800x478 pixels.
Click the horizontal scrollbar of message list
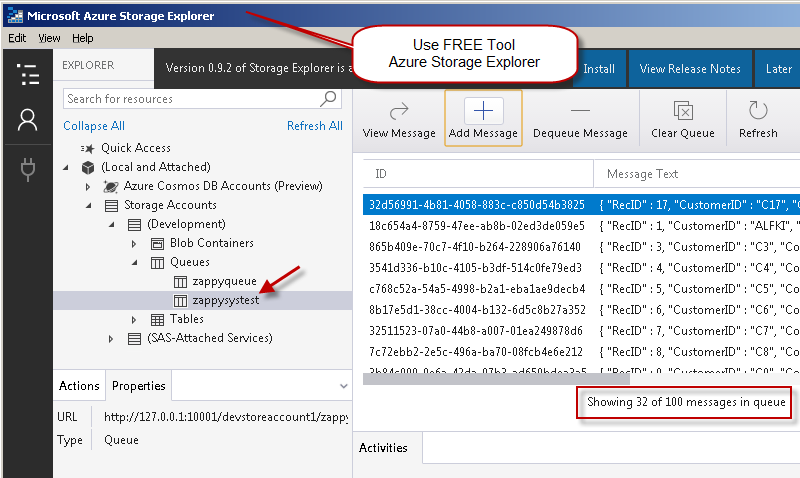click(x=496, y=379)
